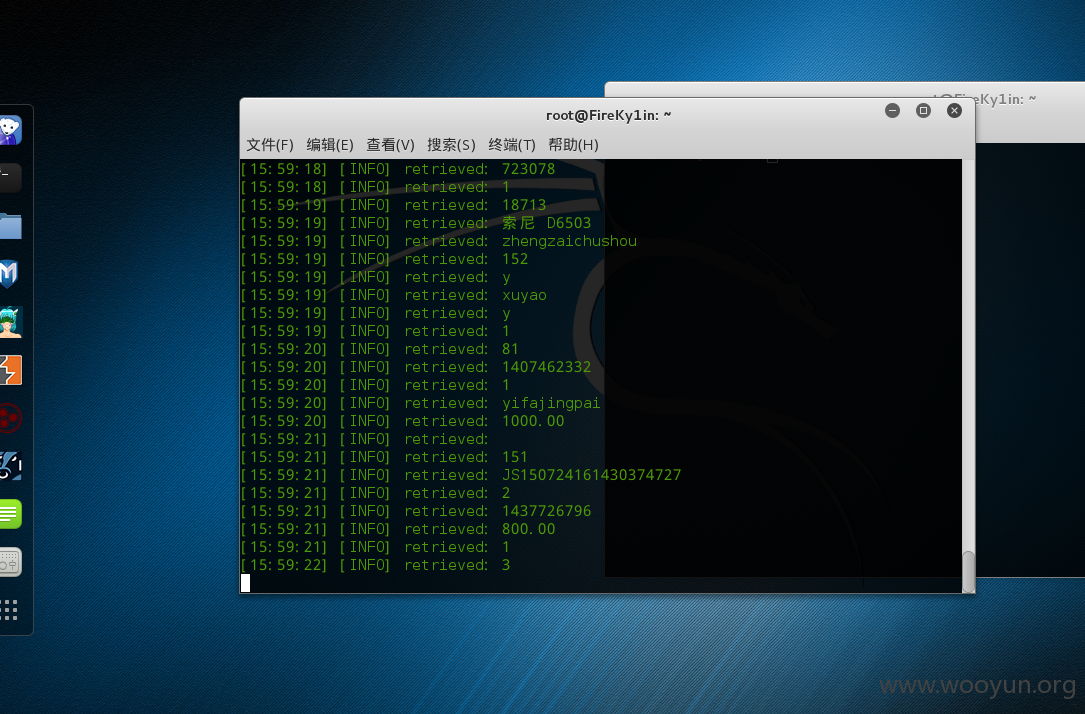Image resolution: width=1085 pixels, height=714 pixels.
Task: Close the front terminal window
Action: 954,111
